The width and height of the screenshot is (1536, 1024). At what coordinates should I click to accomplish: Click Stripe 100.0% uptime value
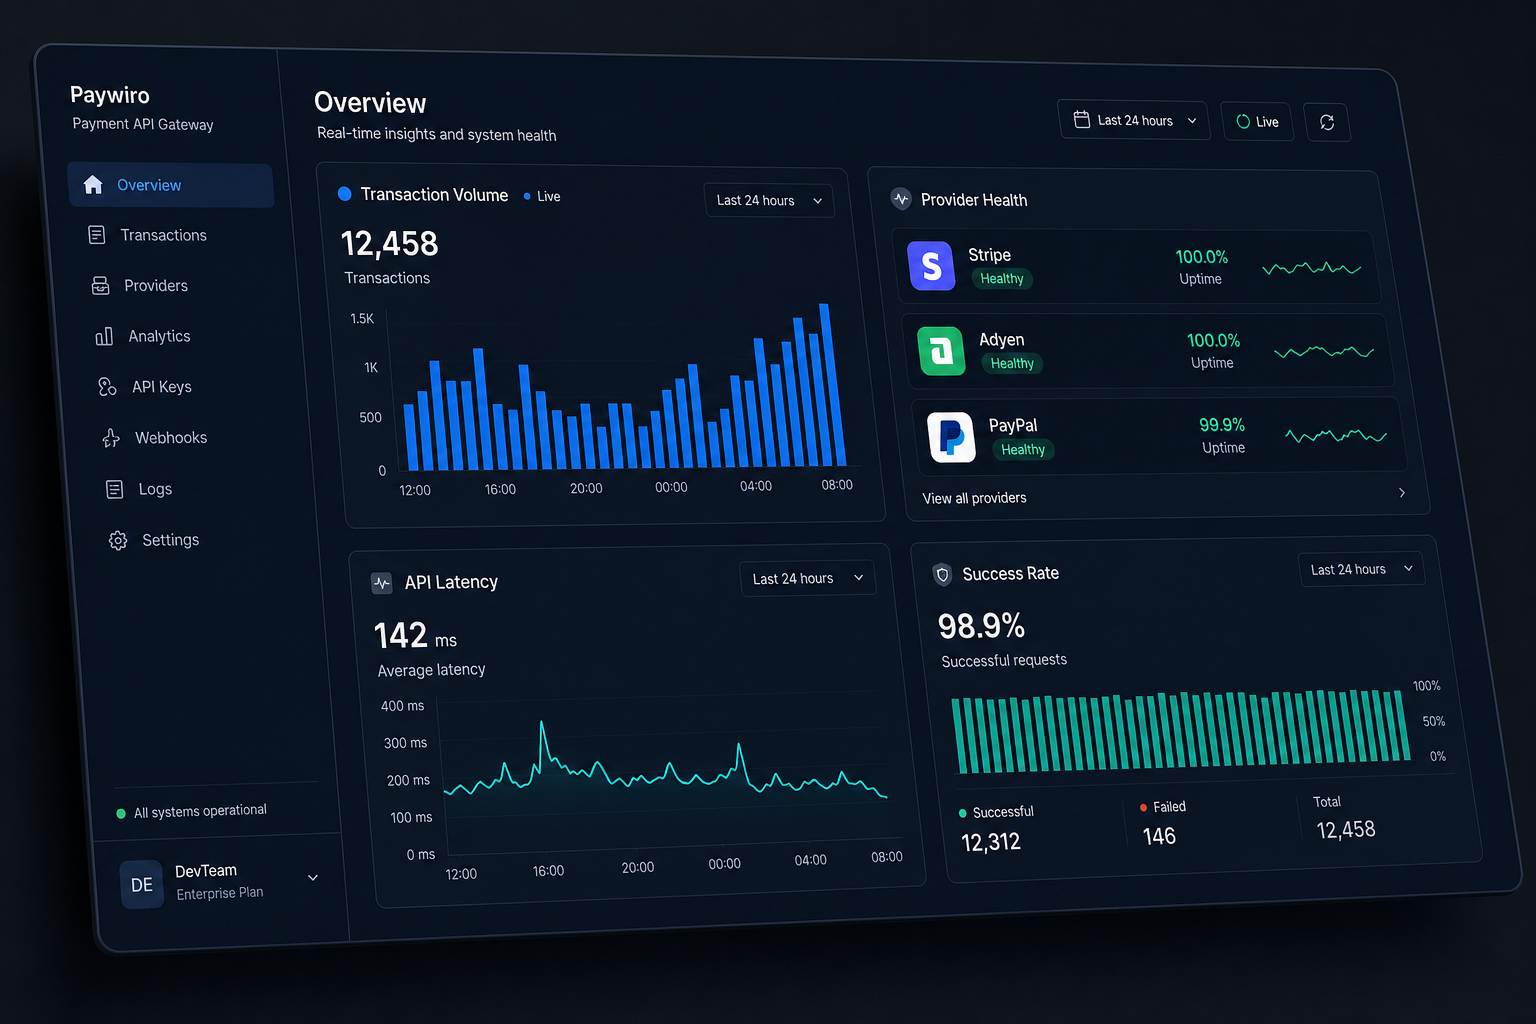tap(1201, 257)
